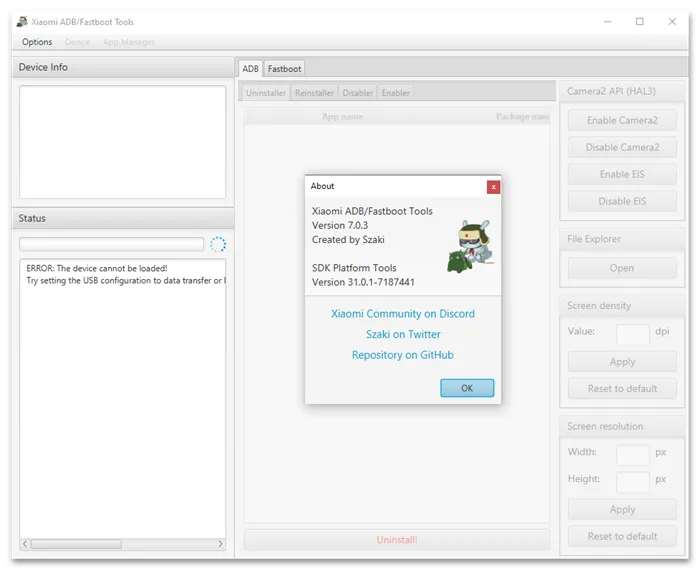Click the ERROR device cannot be loaded text
Screen dimensions: 700x570
97,268
